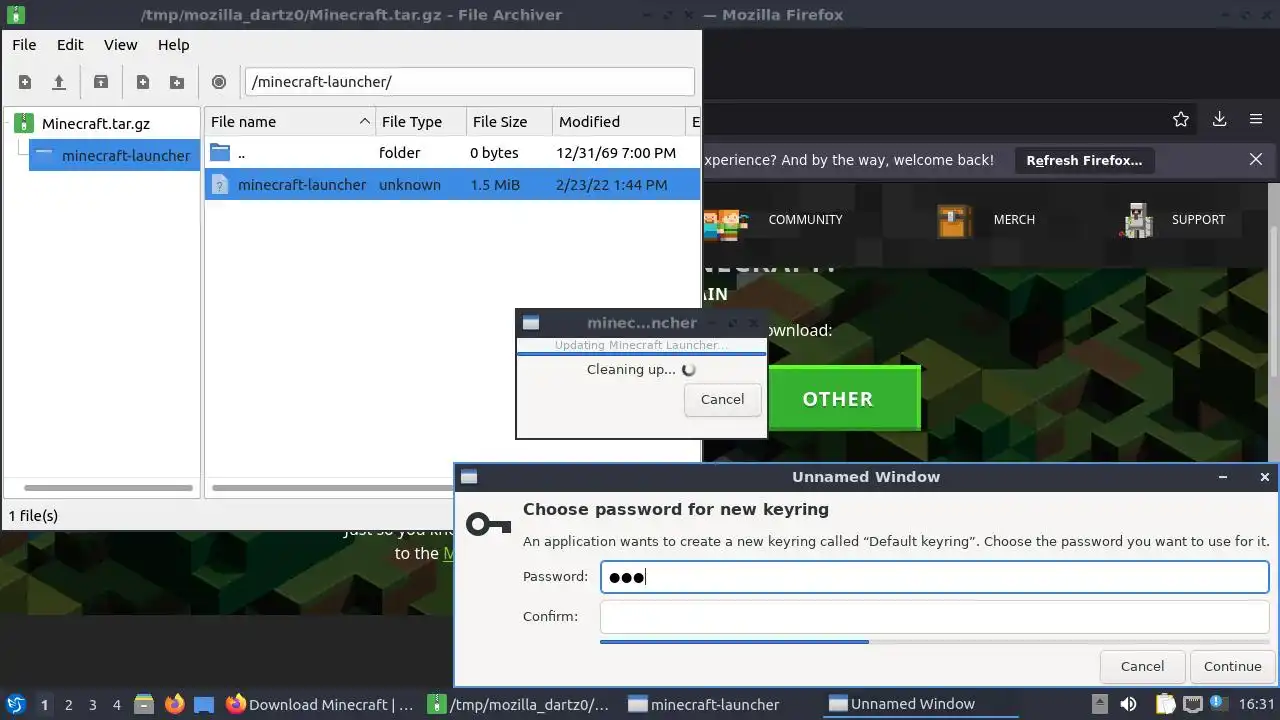1280x720 pixels.
Task: Switch to workspace 3 on the taskbar
Action: [x=93, y=705]
